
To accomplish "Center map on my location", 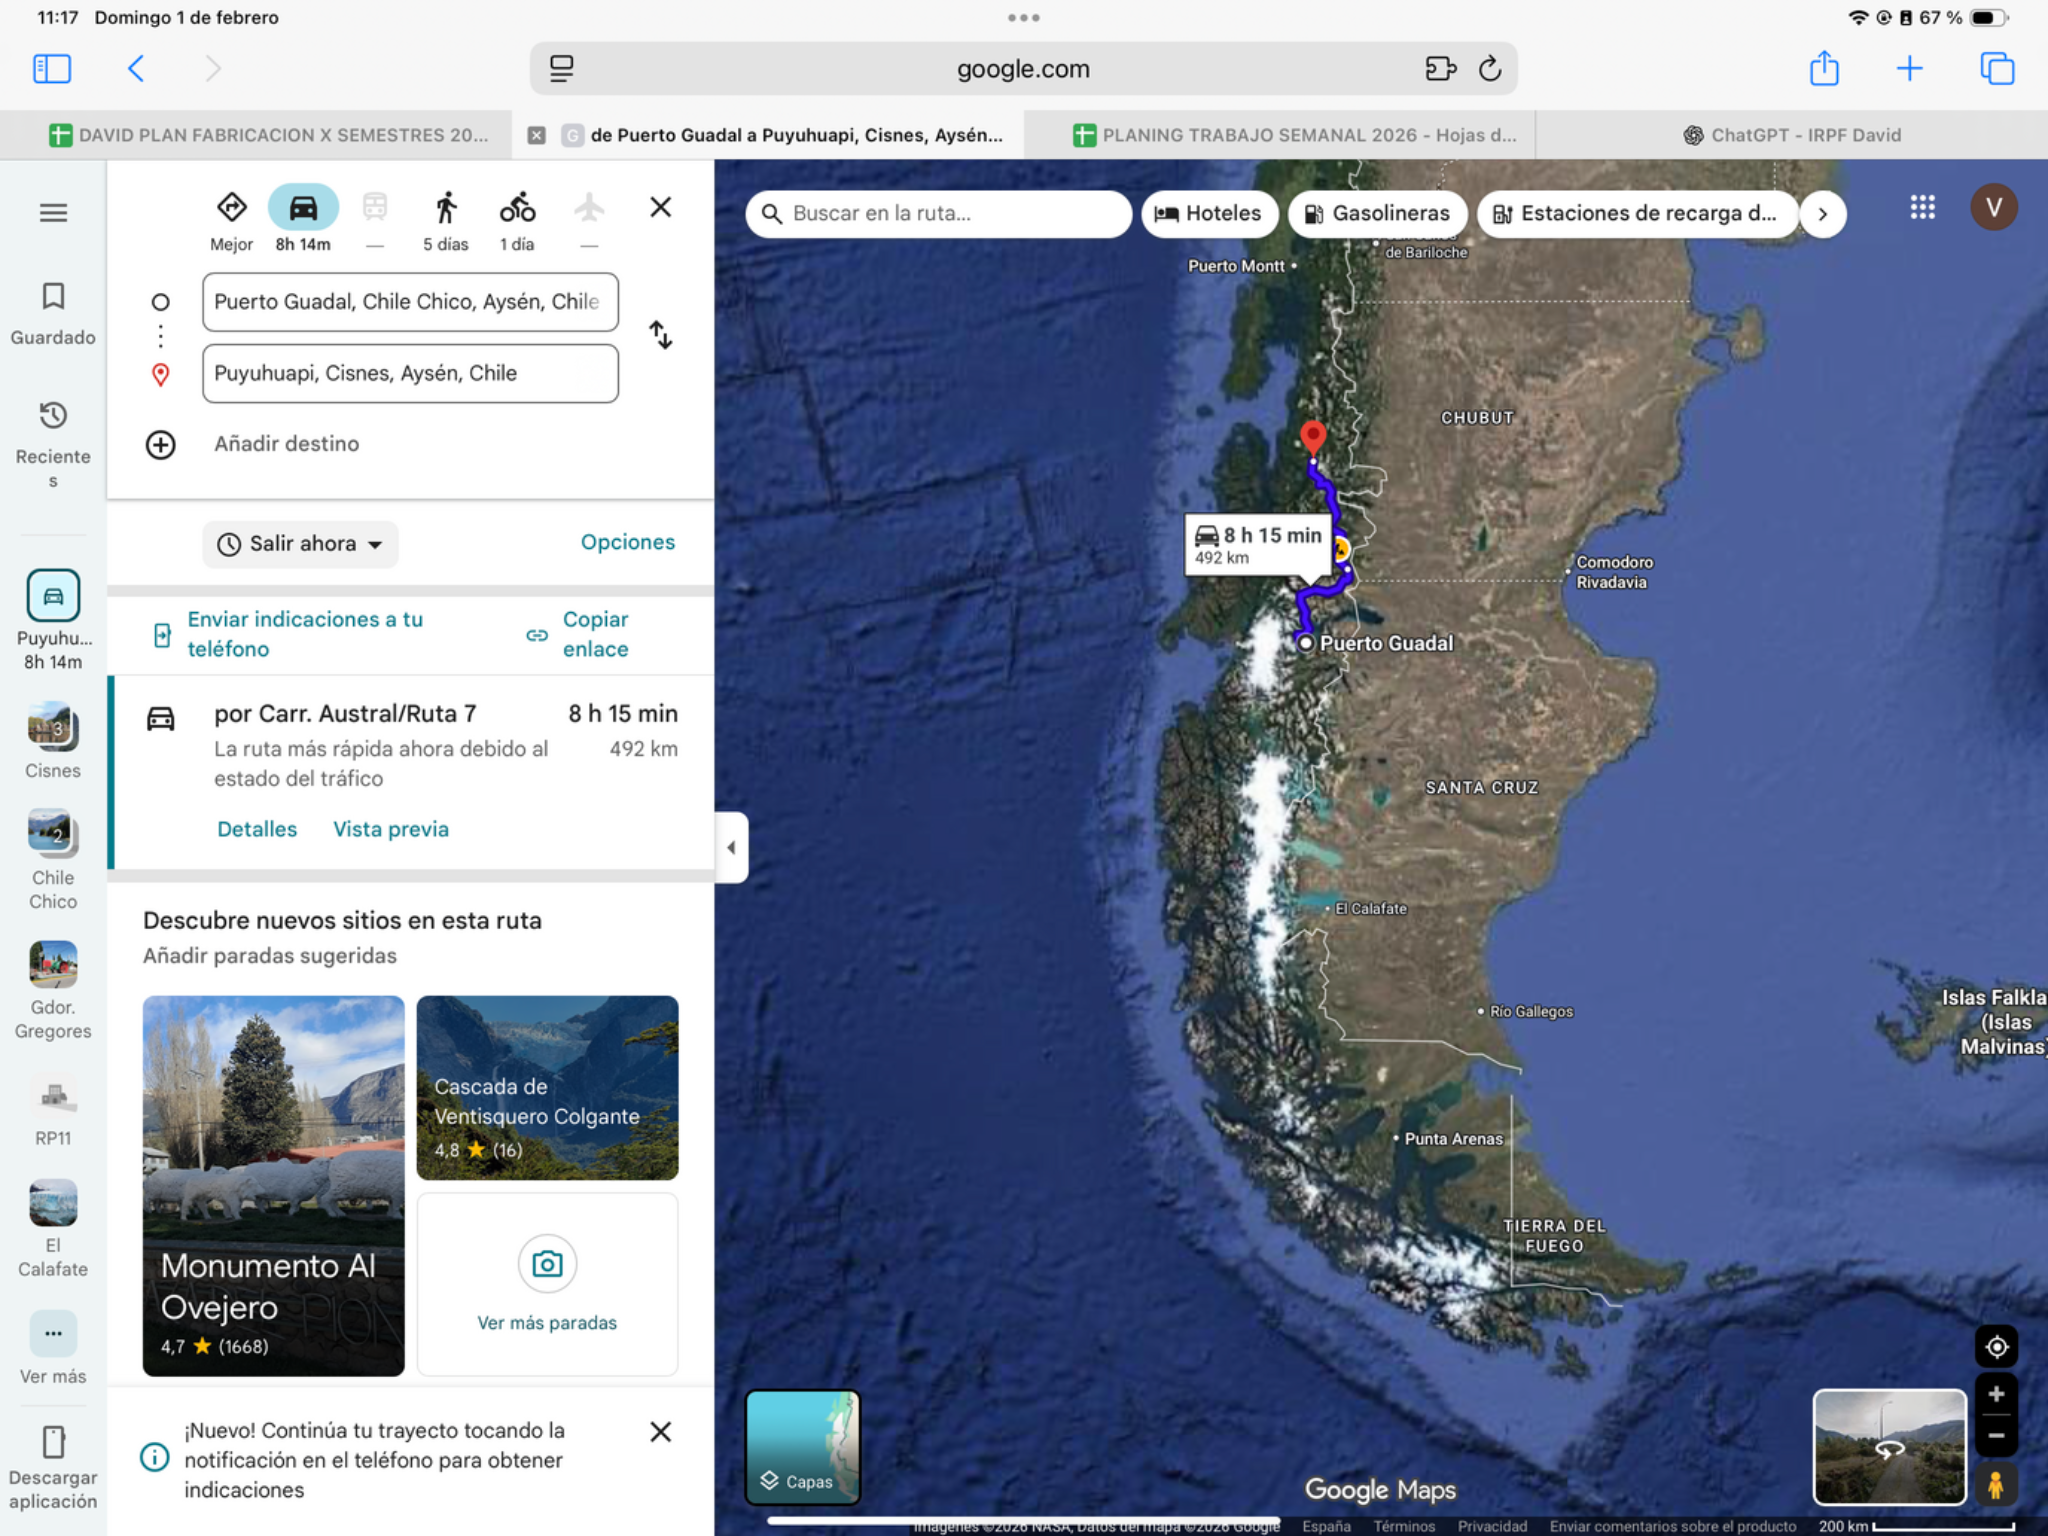I will [x=1996, y=1347].
